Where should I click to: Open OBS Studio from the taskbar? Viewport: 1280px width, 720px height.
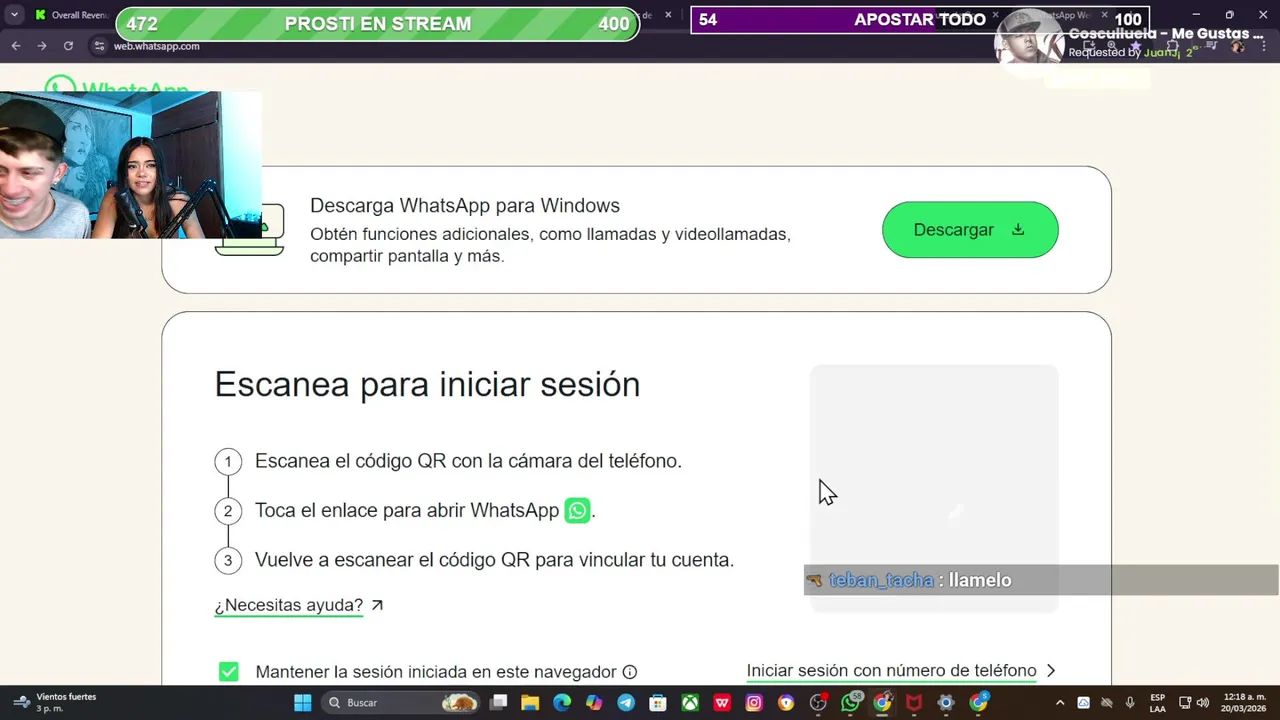click(x=818, y=703)
